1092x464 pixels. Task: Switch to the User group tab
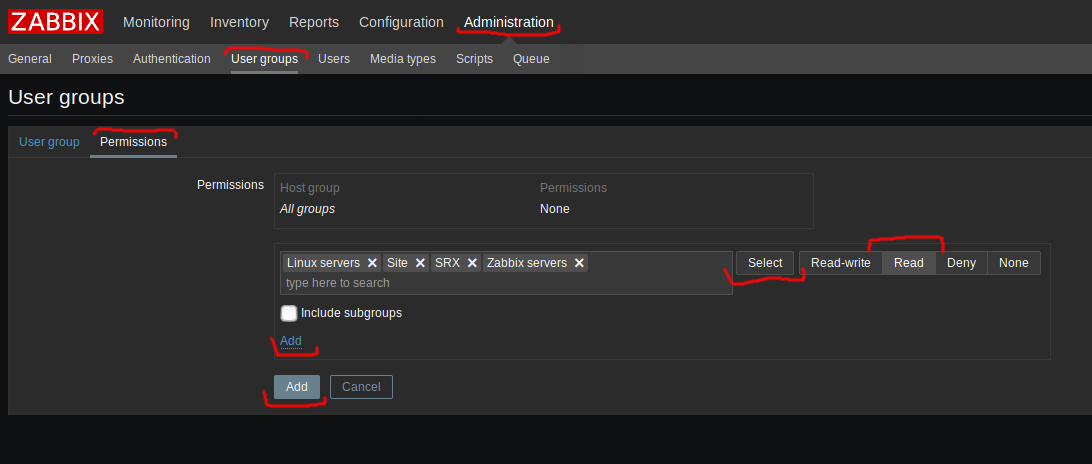point(49,142)
